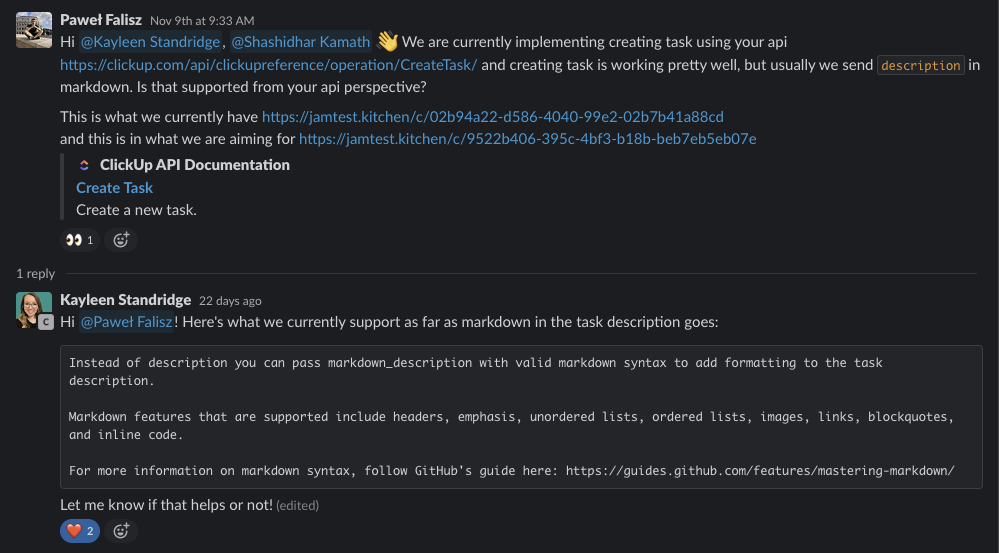
Task: Click the @Paweł Falisz mention in reply
Action: point(127,323)
